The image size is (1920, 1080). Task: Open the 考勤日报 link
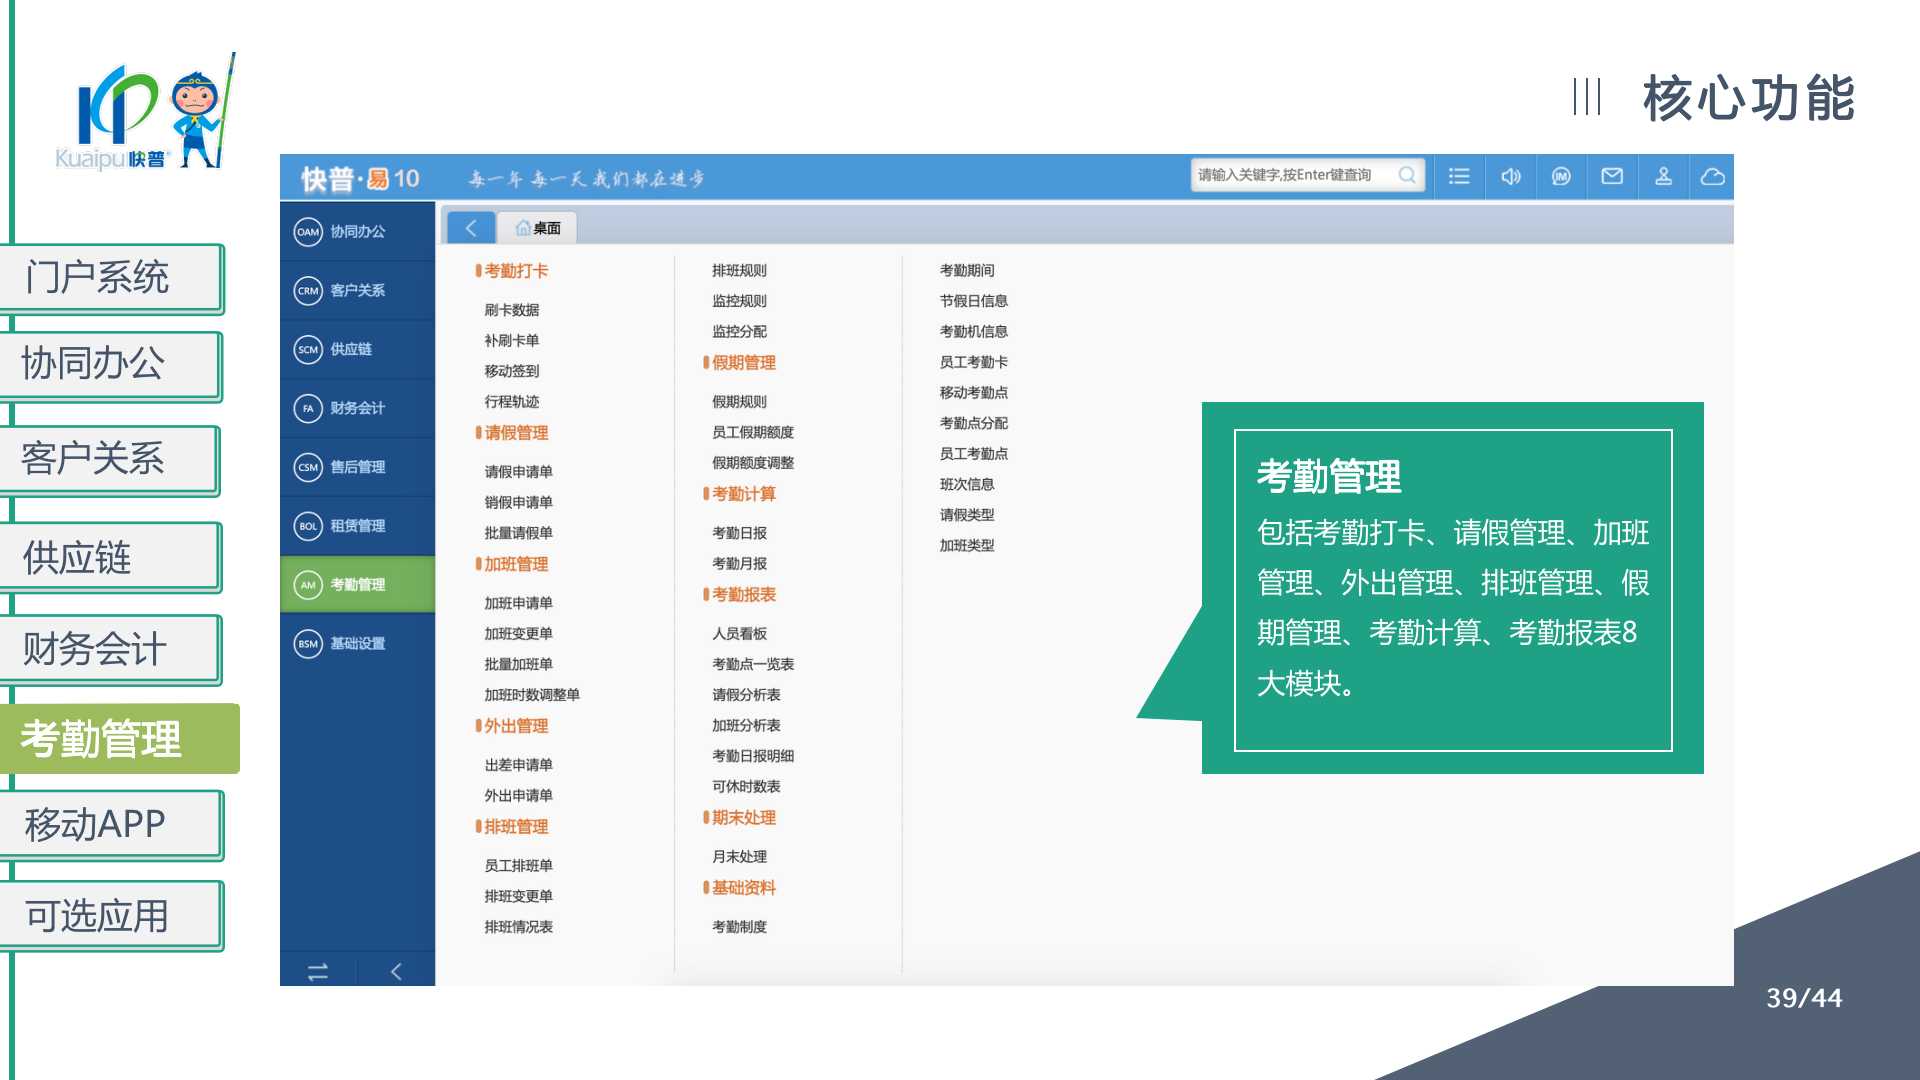[x=739, y=533]
